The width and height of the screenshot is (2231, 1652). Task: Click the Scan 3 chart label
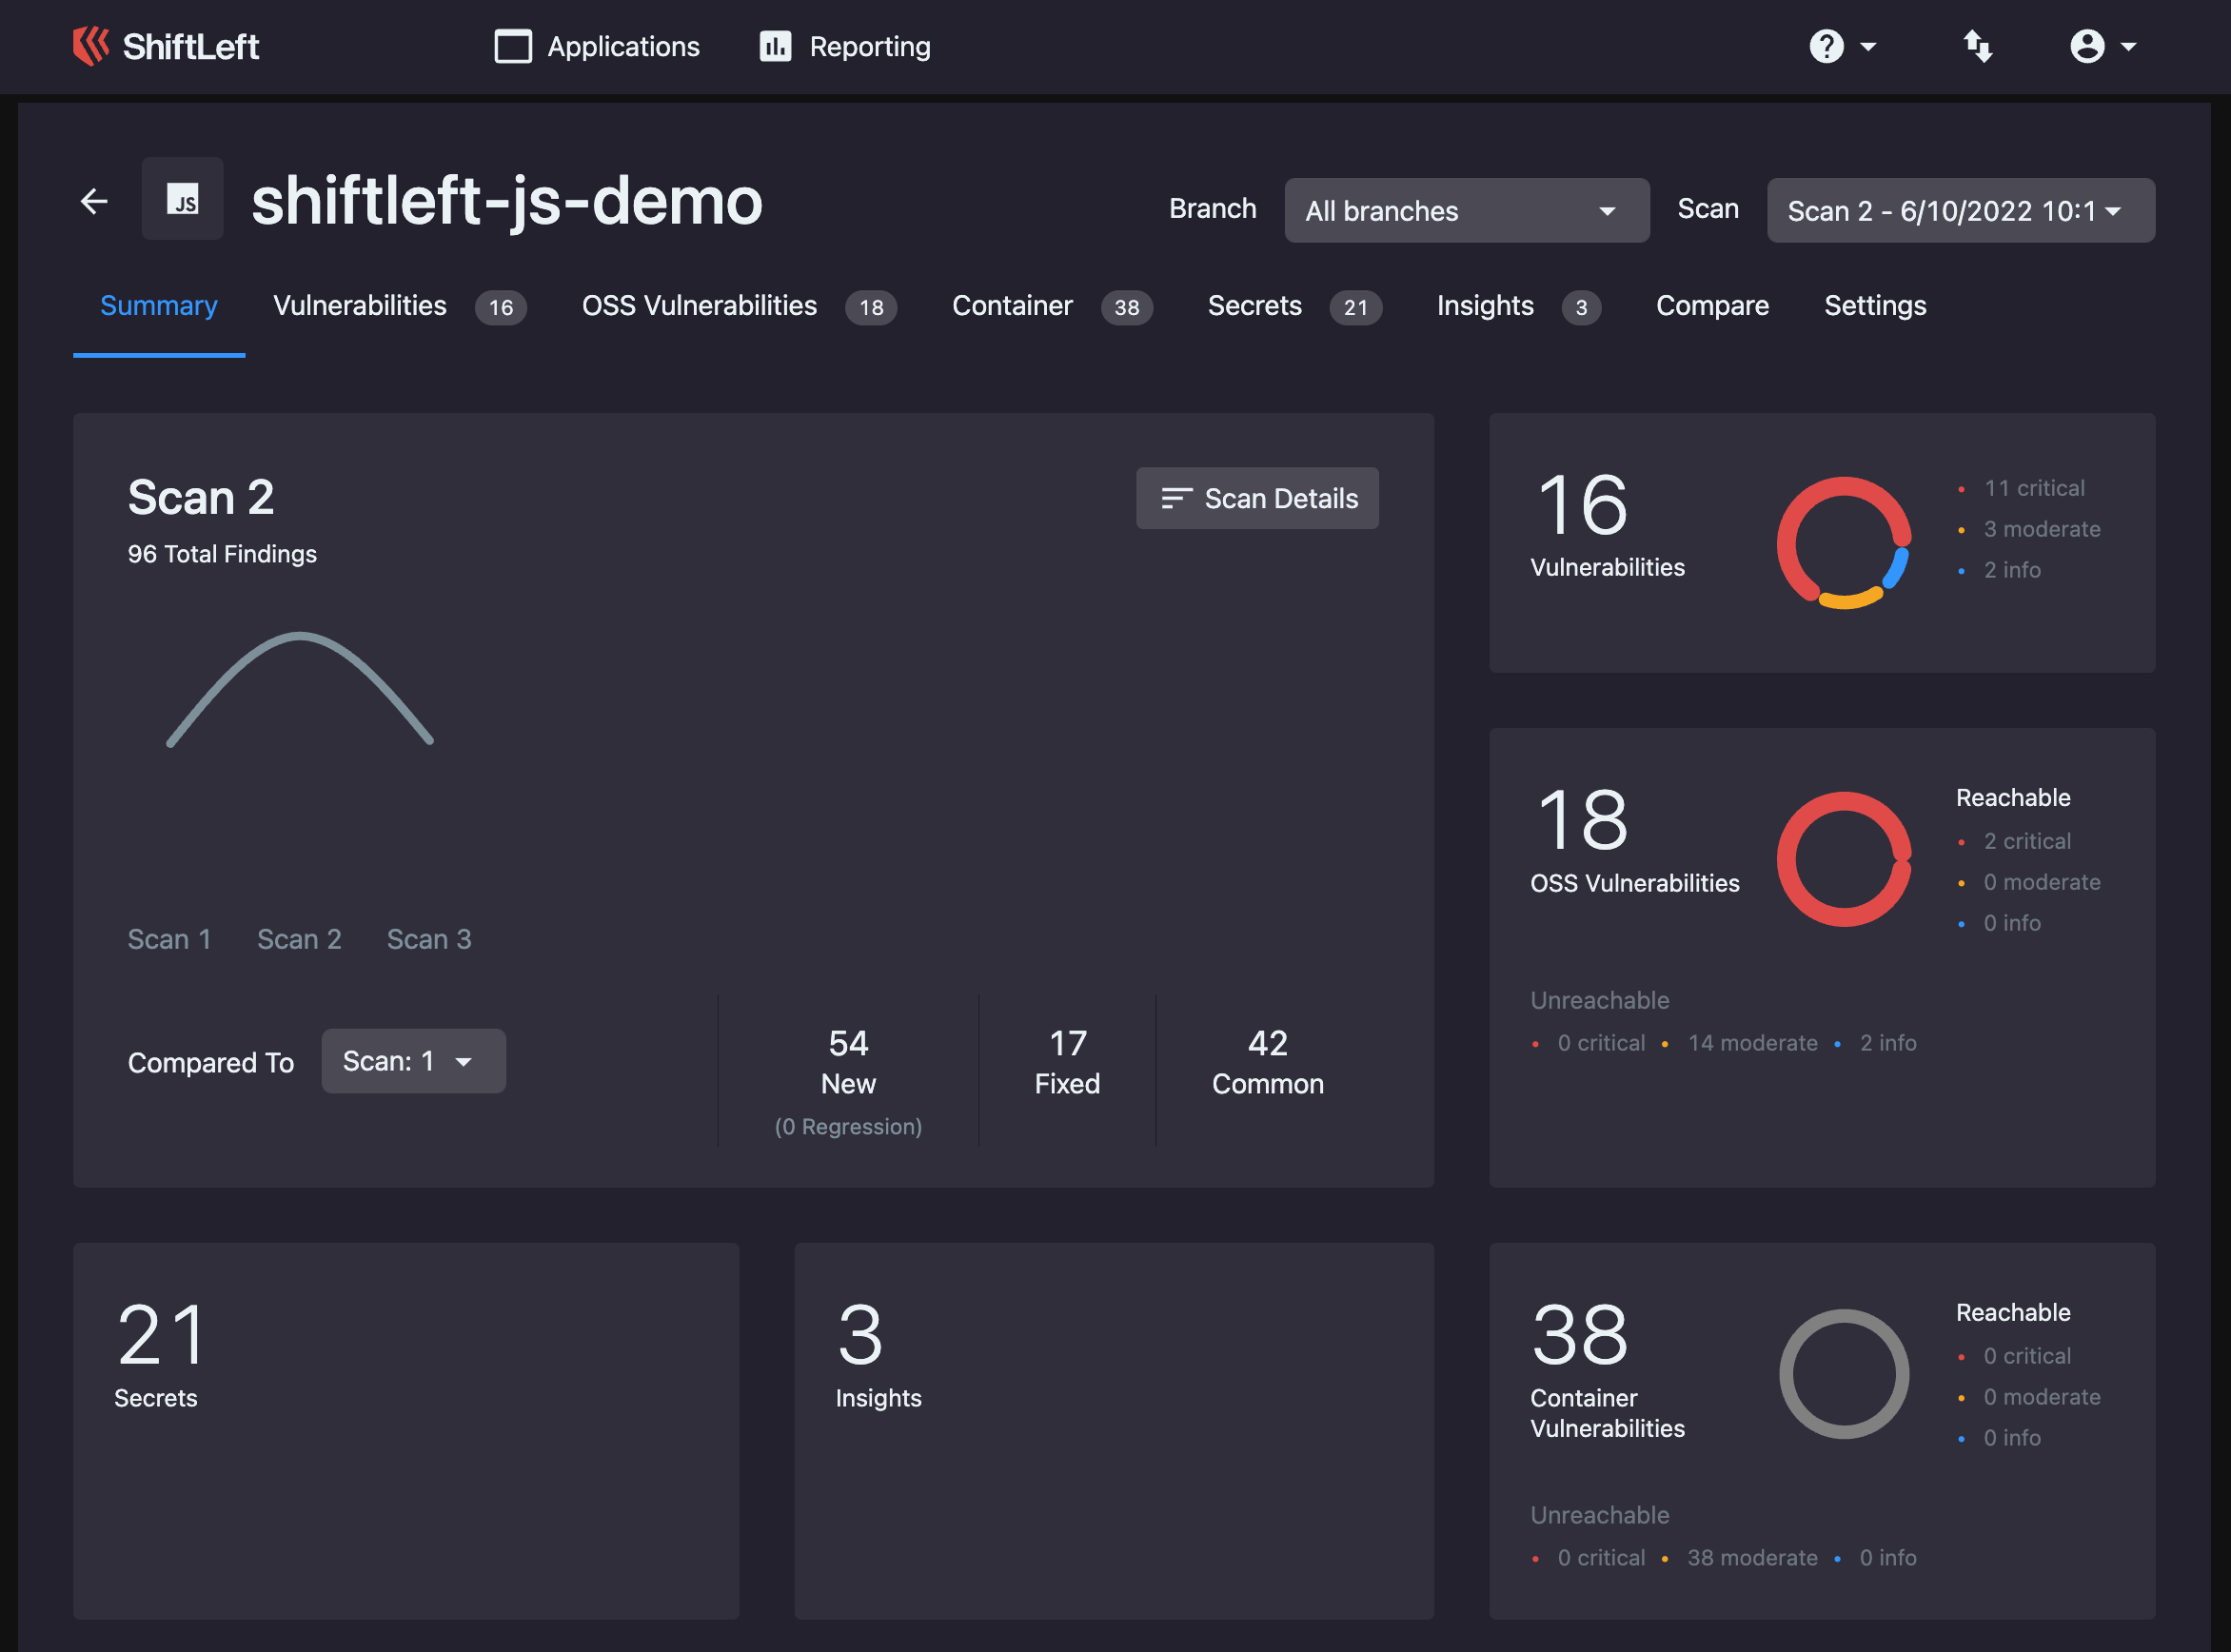click(x=429, y=939)
